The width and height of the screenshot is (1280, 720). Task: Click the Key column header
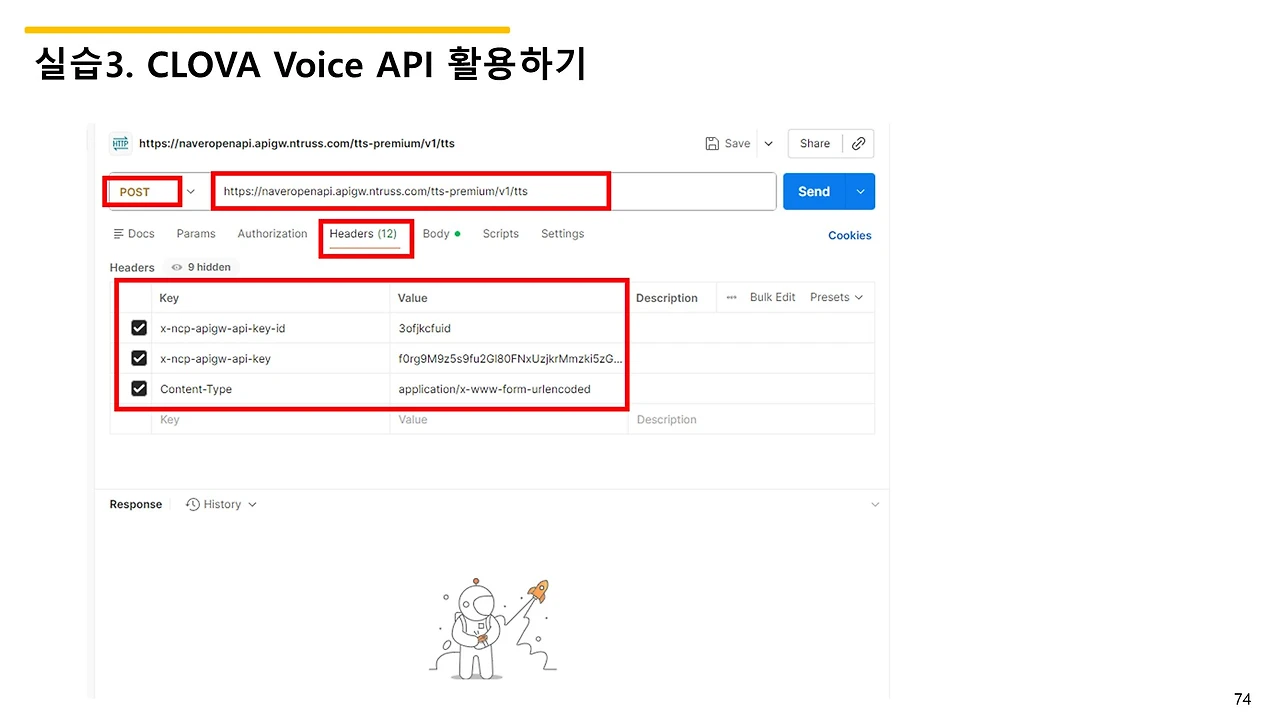(x=169, y=298)
